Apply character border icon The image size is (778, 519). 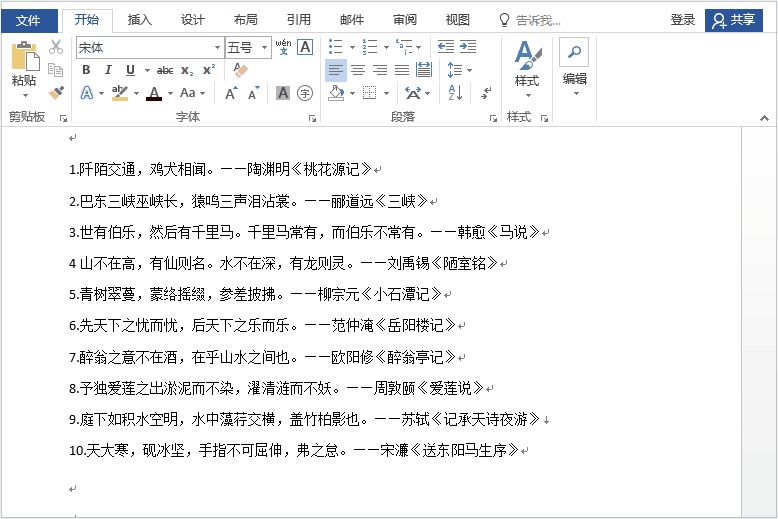305,47
